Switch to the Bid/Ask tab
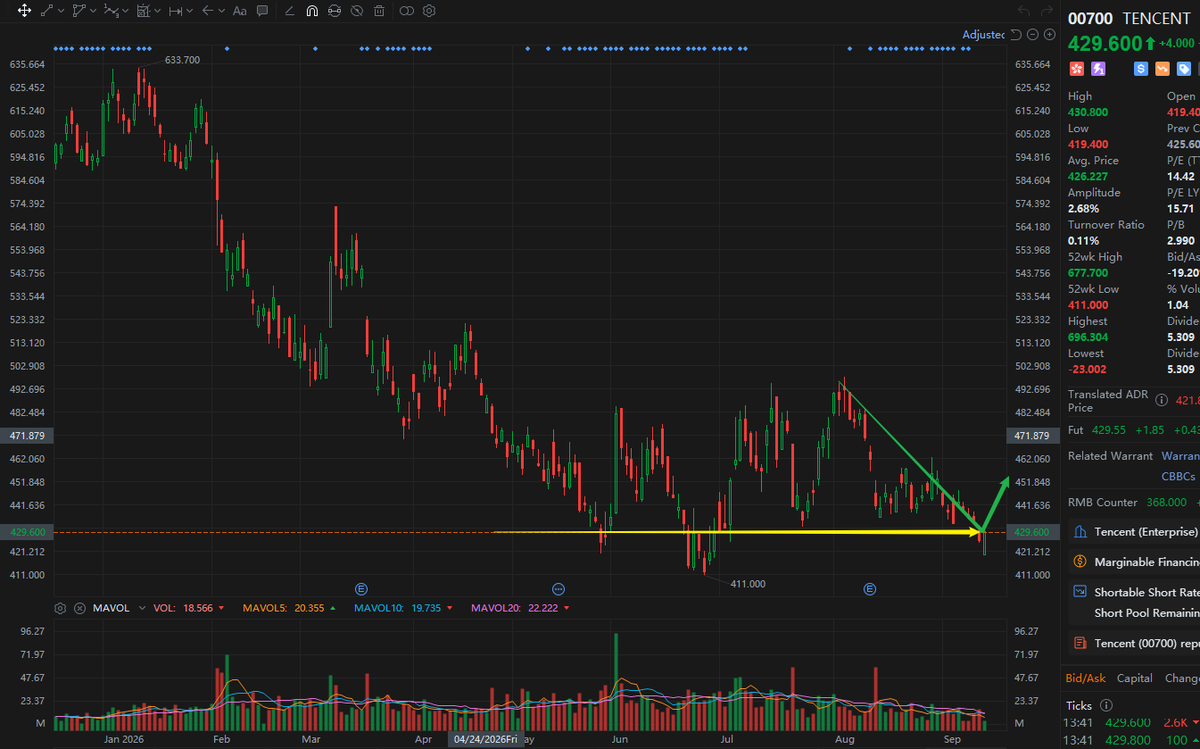Viewport: 1200px width, 749px height. pyautogui.click(x=1085, y=678)
